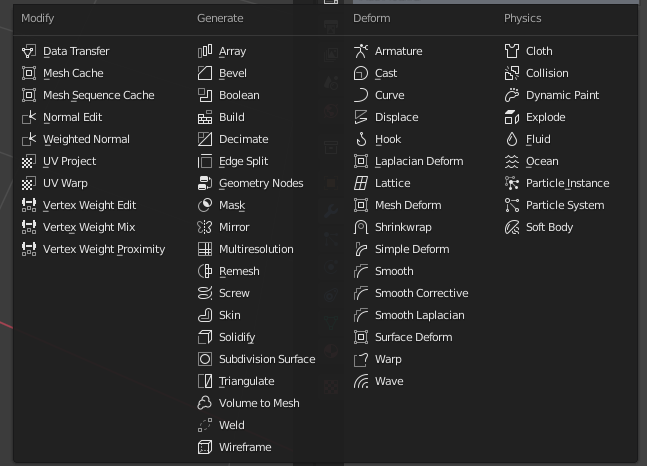The height and width of the screenshot is (466, 647).
Task: Click the Geometry Nodes icon
Action: pyautogui.click(x=205, y=183)
